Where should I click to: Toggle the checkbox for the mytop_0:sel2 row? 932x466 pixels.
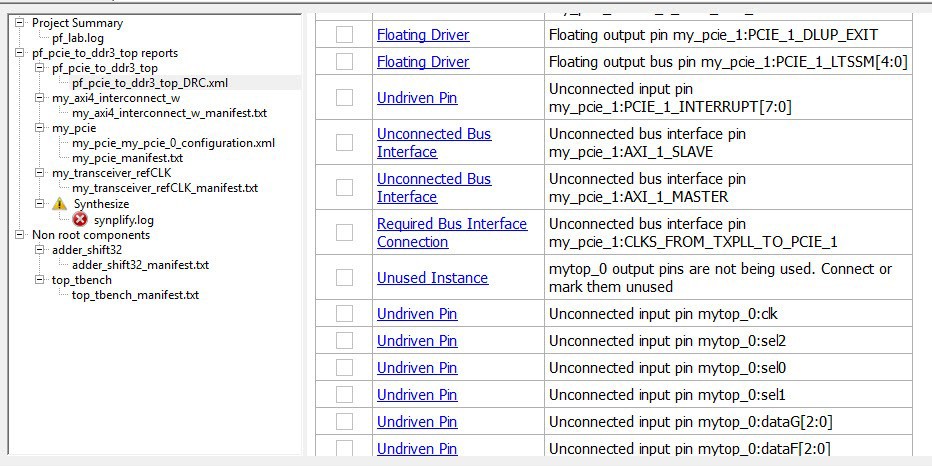(344, 340)
